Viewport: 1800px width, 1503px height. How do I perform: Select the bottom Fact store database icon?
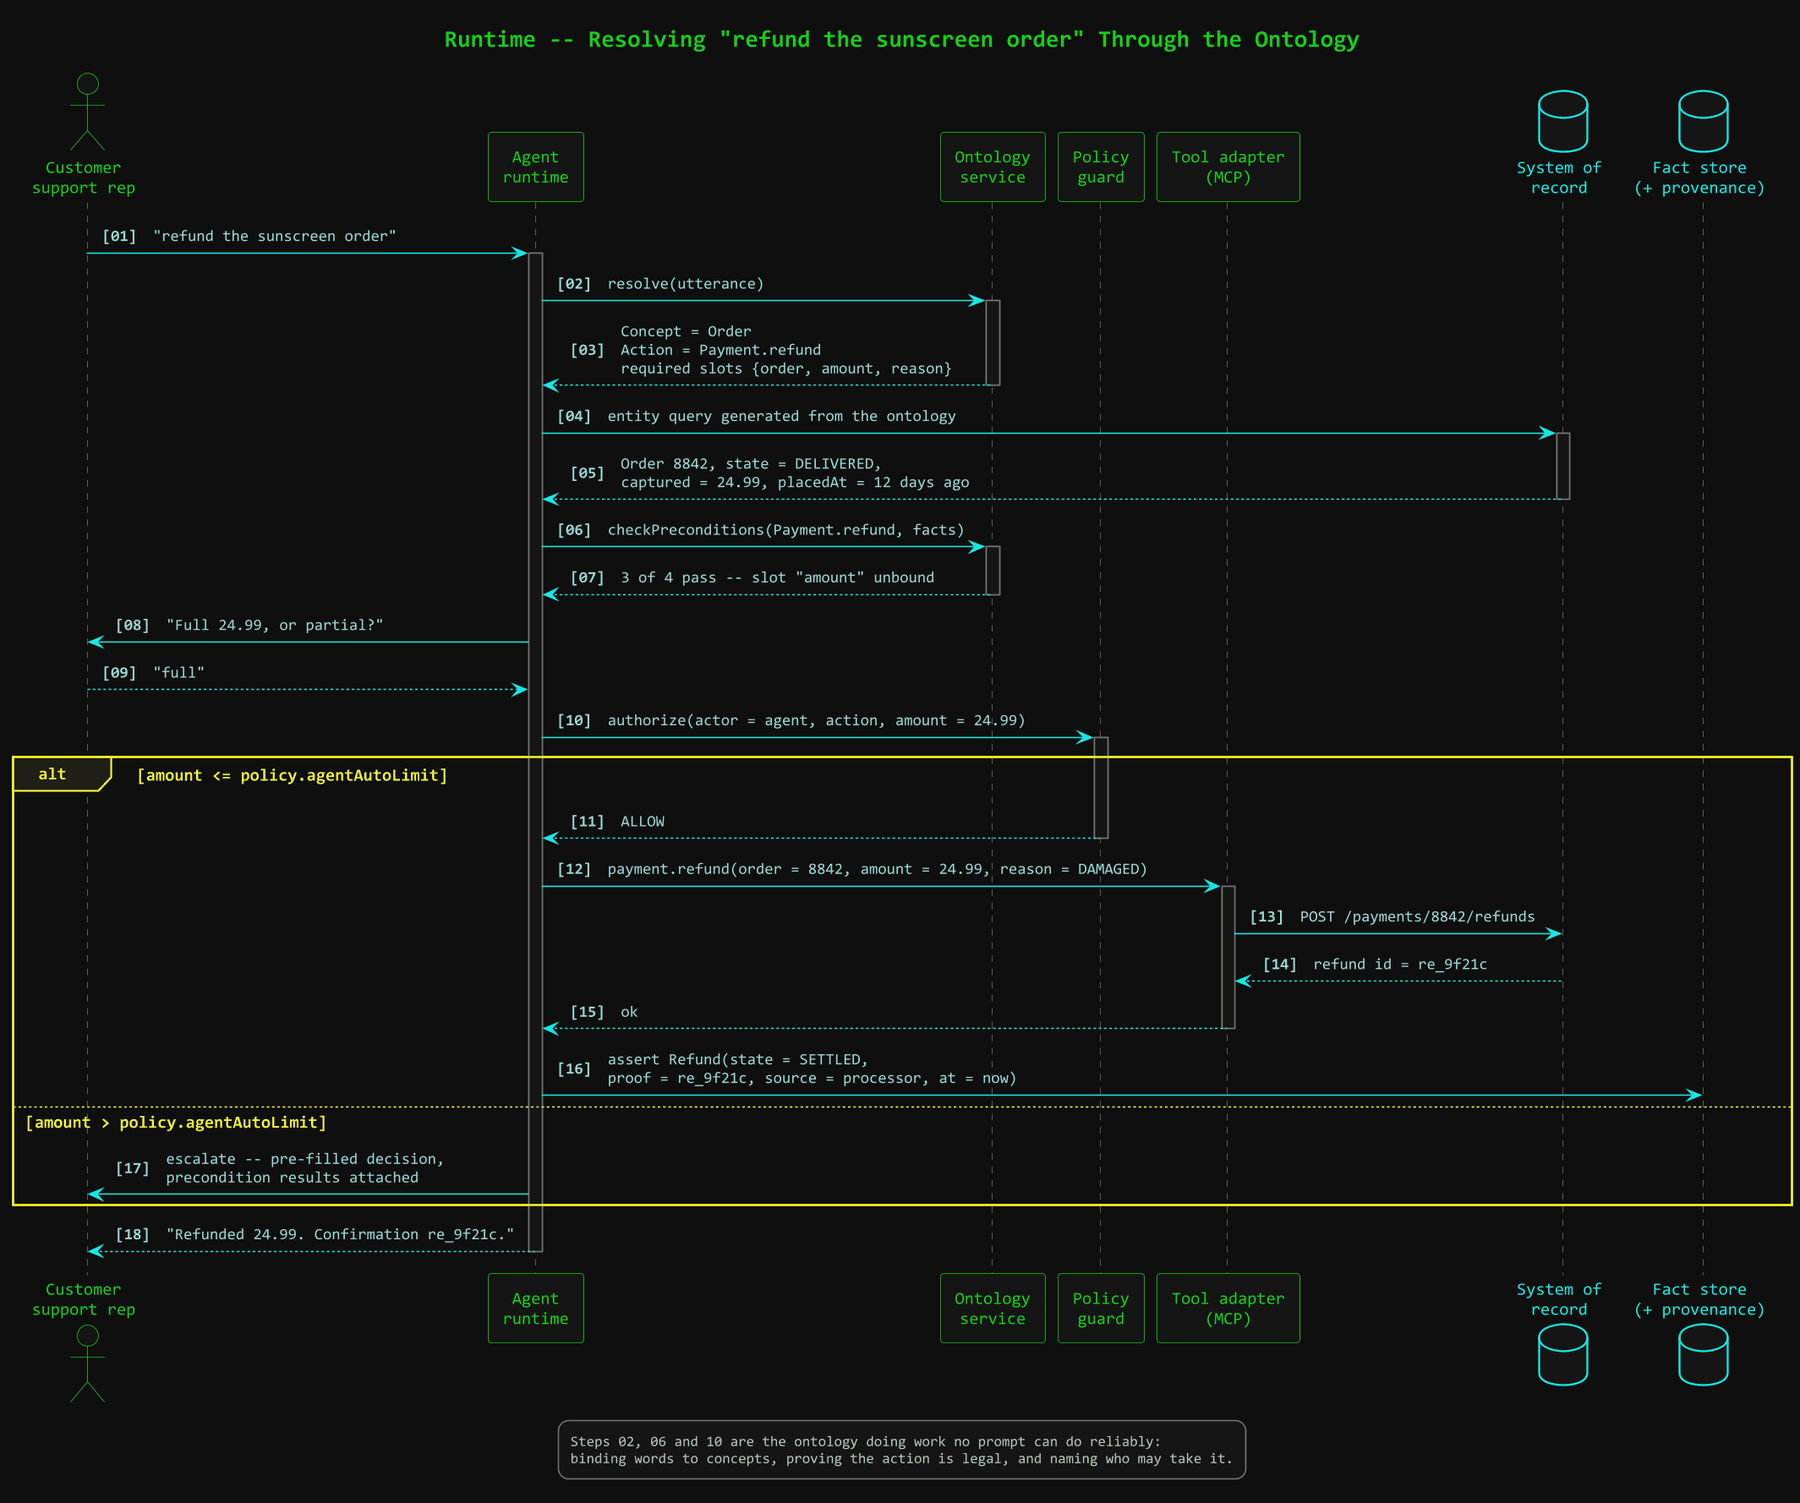coord(1702,1354)
